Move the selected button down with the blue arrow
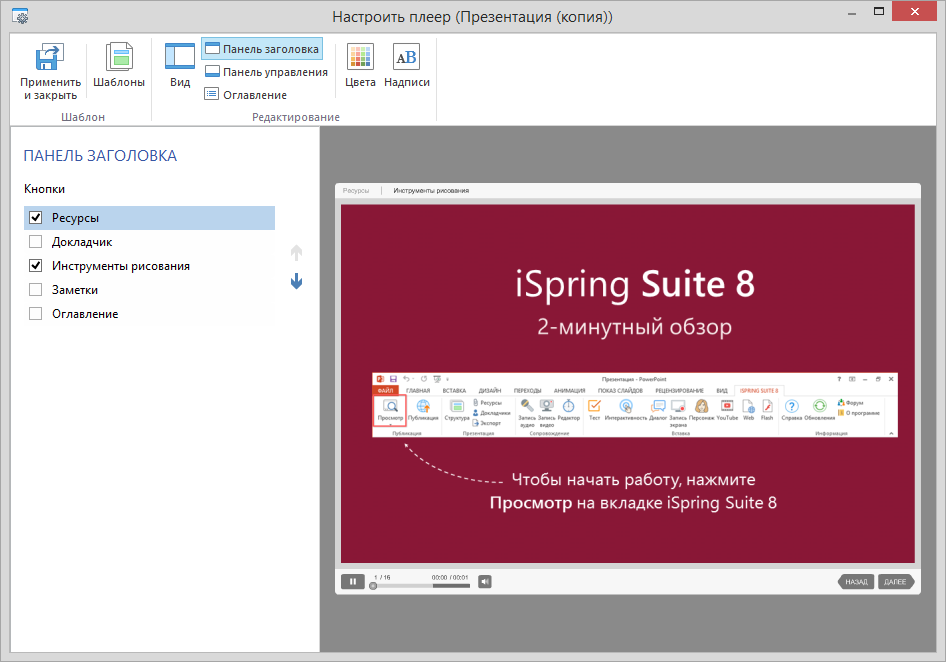The width and height of the screenshot is (946, 662). point(296,281)
